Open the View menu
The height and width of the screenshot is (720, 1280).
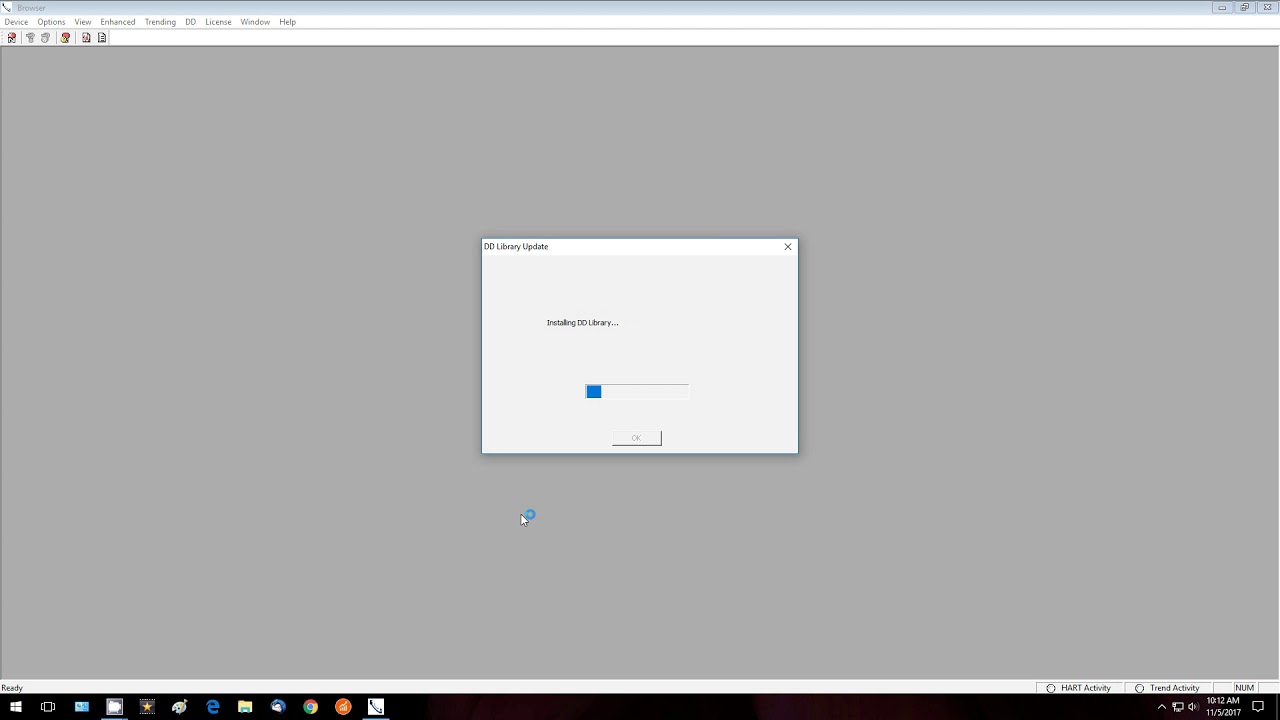click(x=83, y=22)
